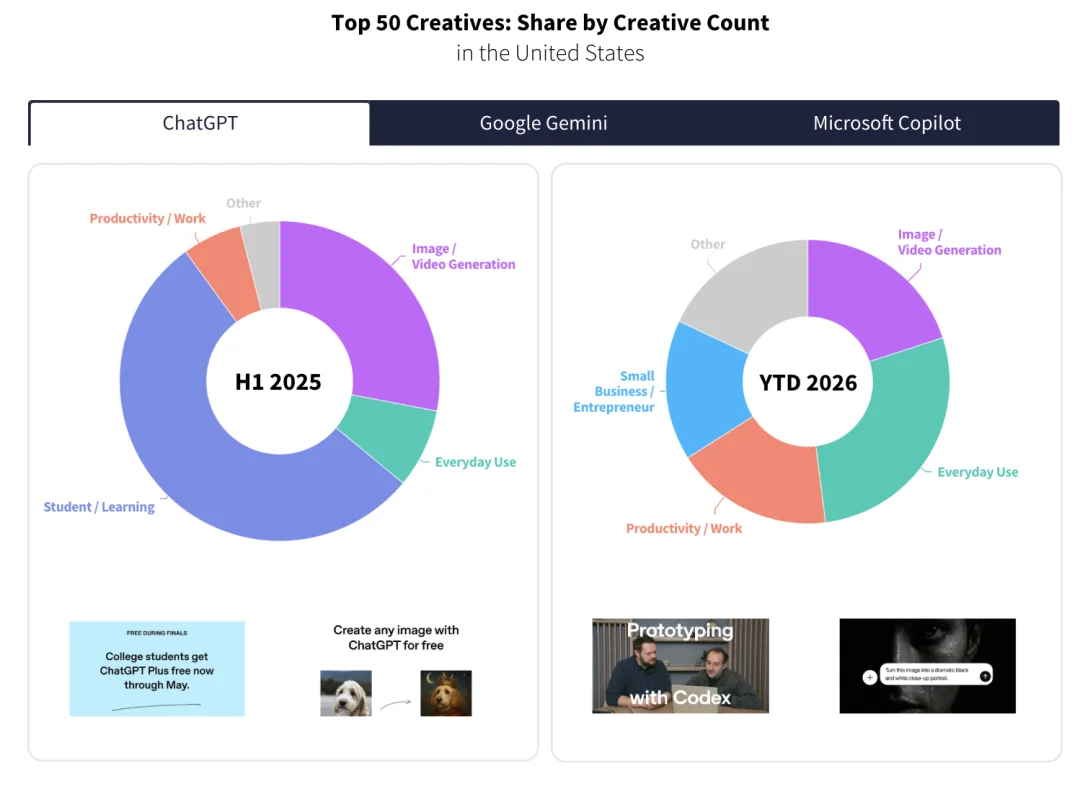Open the College students ChatGPT Plus ad thumbnail
The image size is (1080, 794).
157,669
